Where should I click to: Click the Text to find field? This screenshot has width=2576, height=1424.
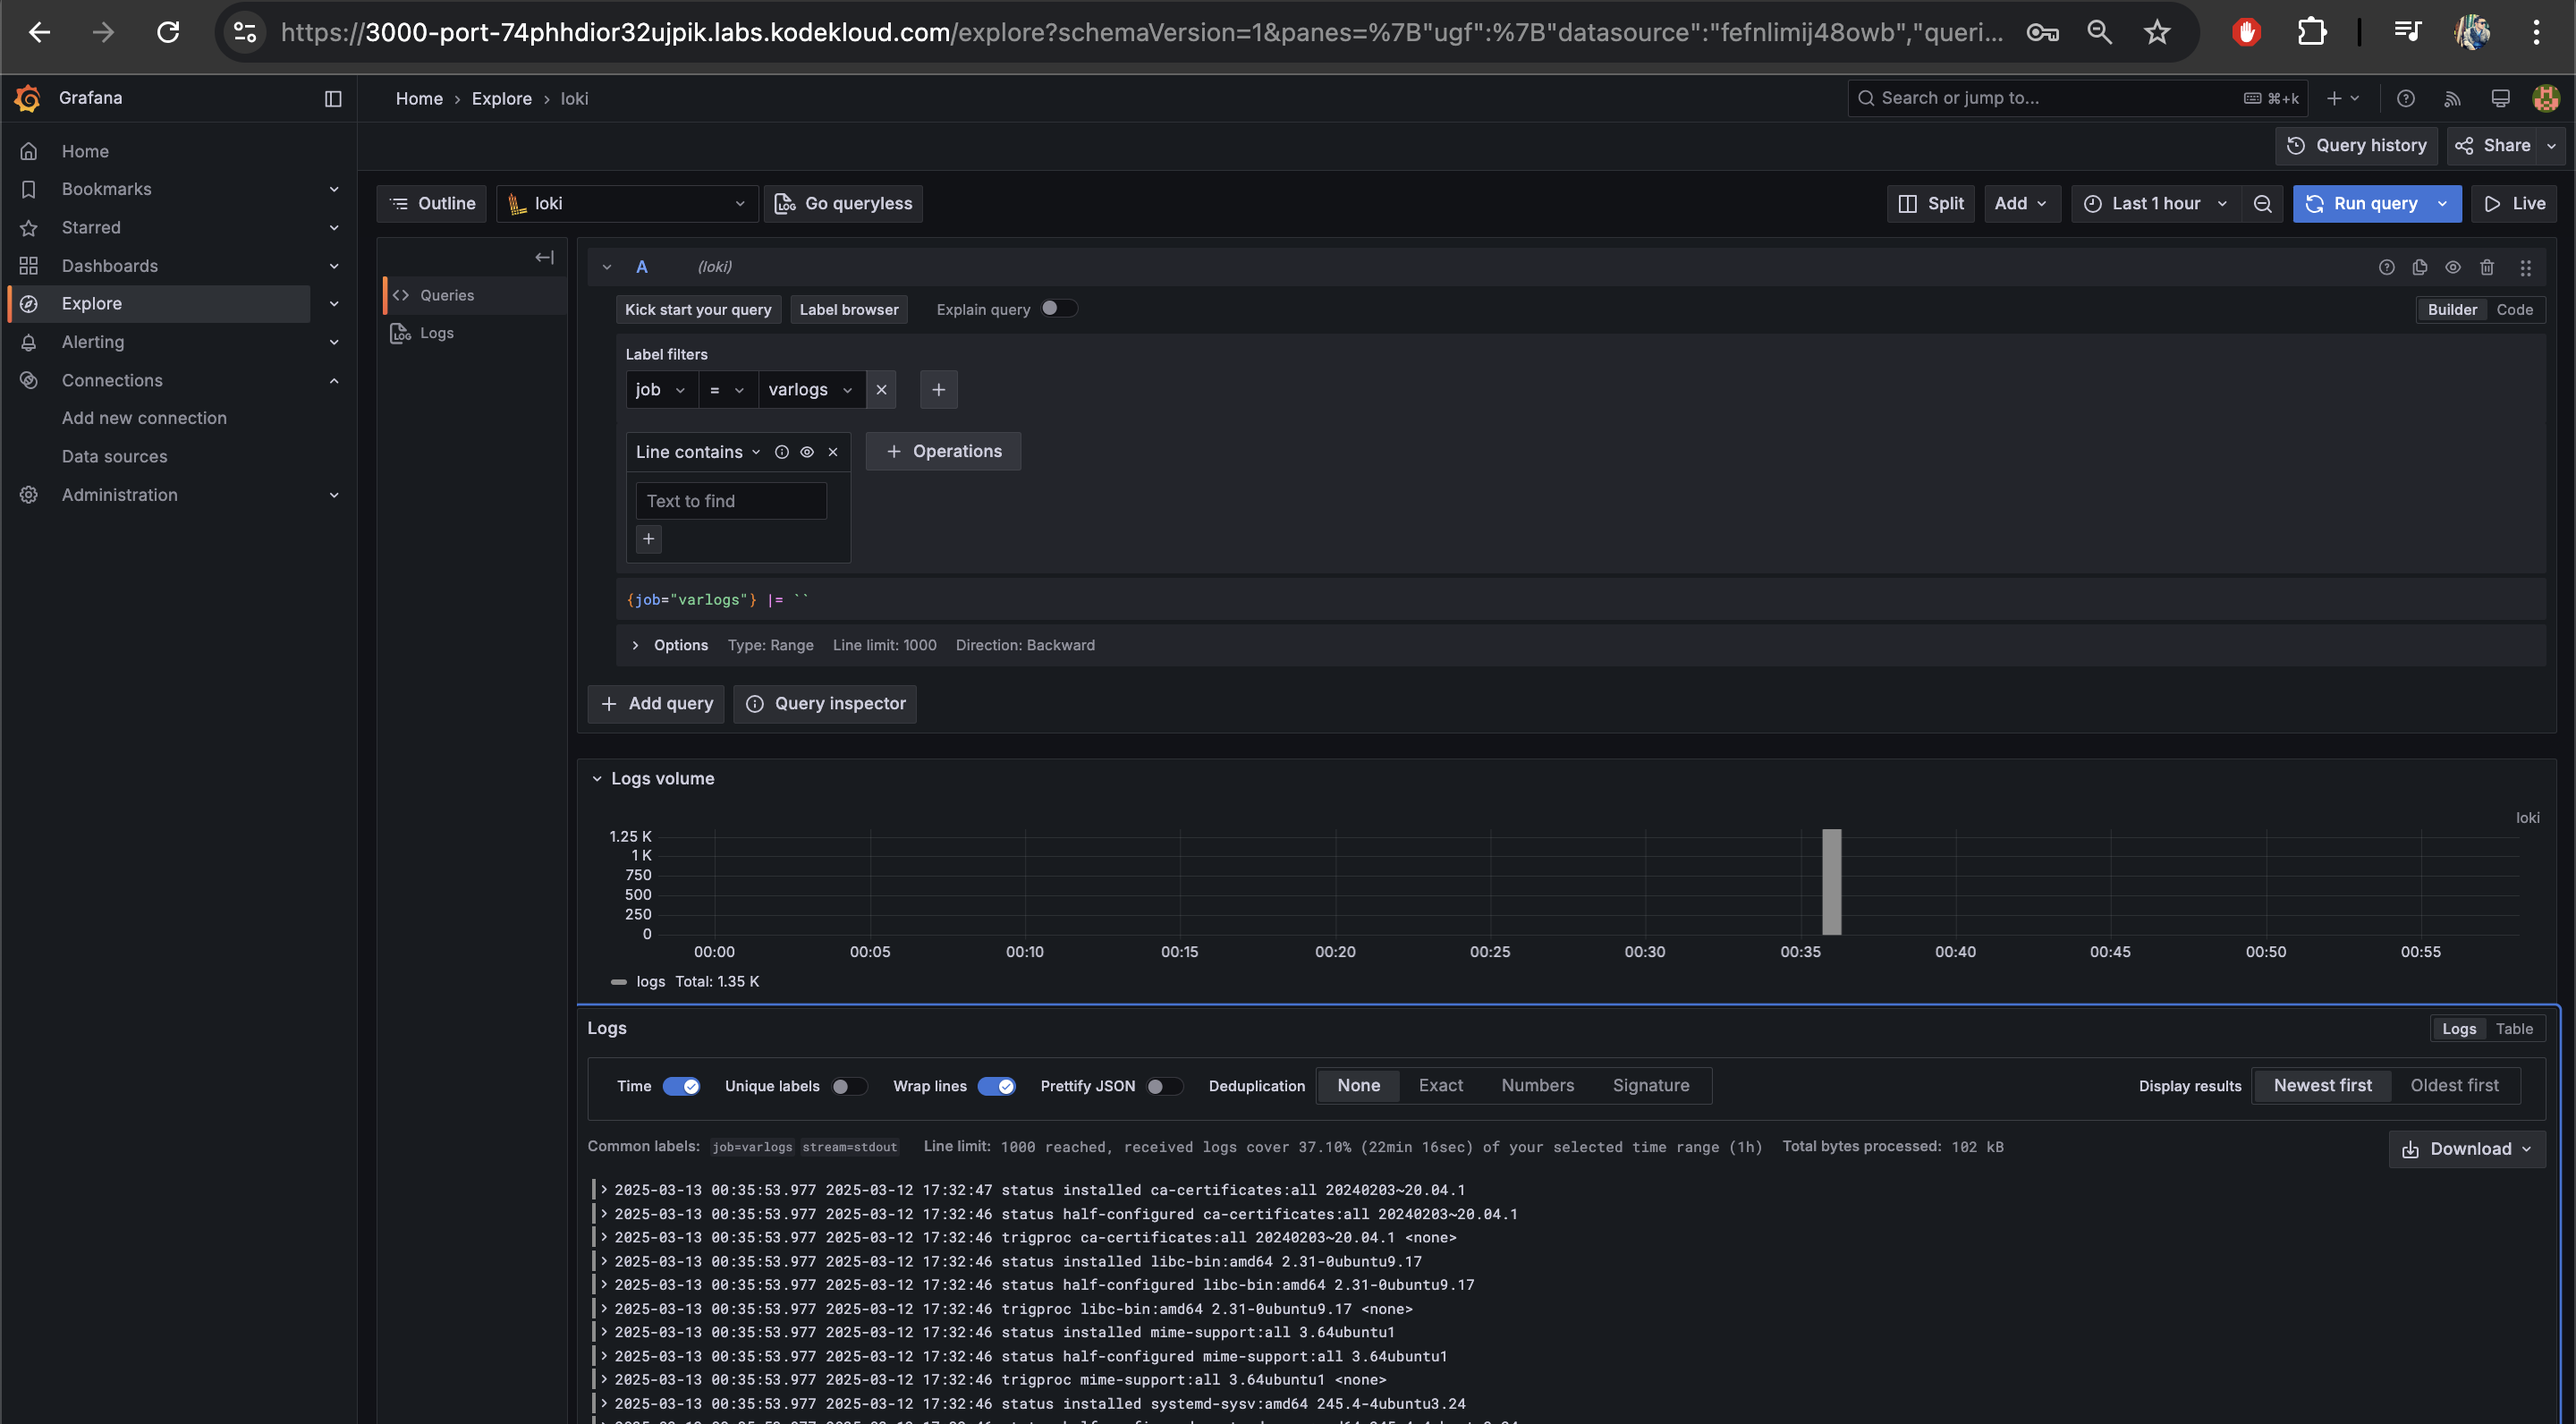click(x=731, y=501)
